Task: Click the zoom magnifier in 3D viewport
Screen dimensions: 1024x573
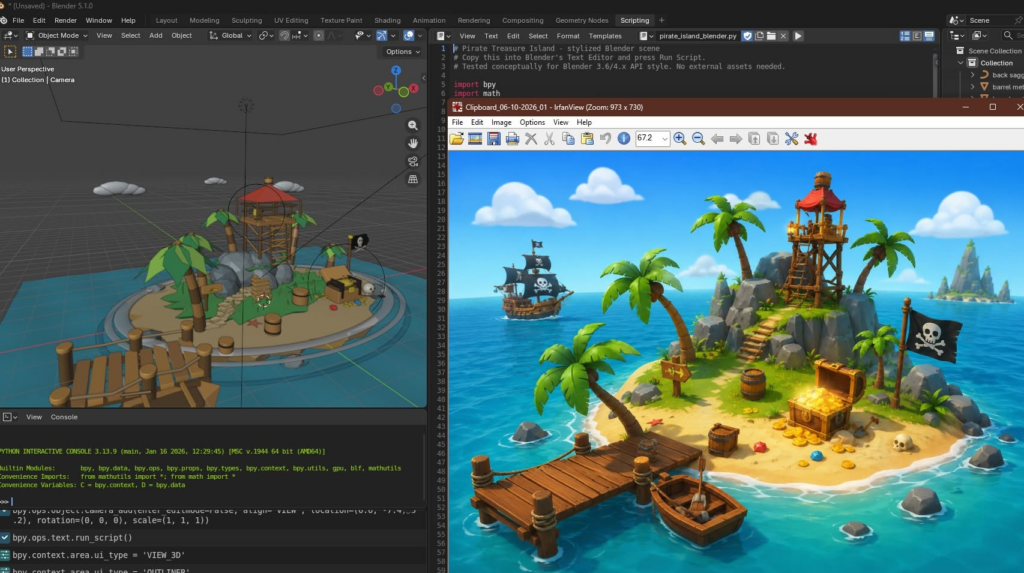Action: coord(413,125)
